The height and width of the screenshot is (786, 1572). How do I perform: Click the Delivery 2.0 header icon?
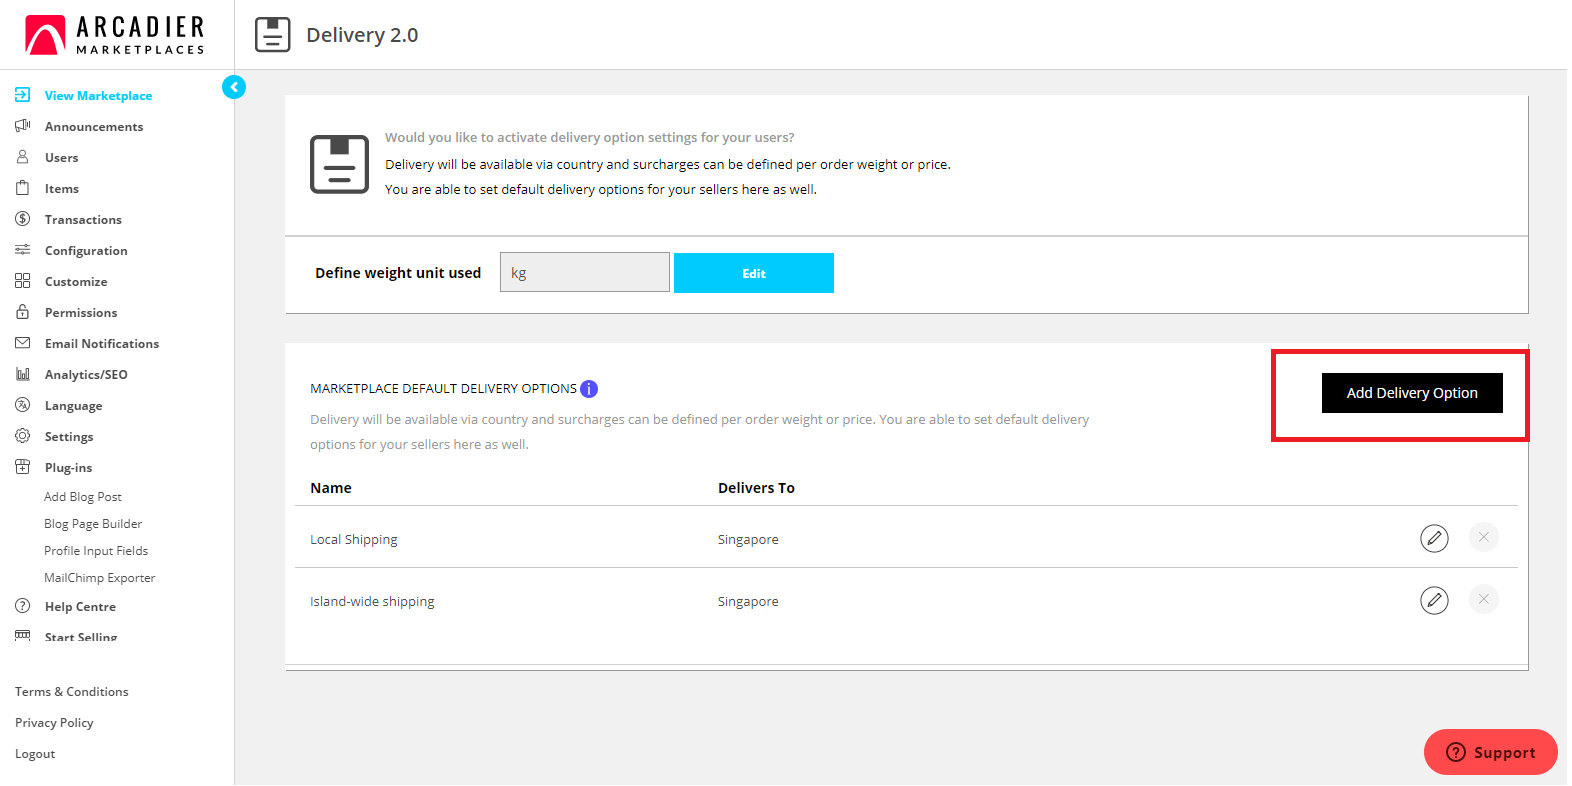[x=272, y=35]
